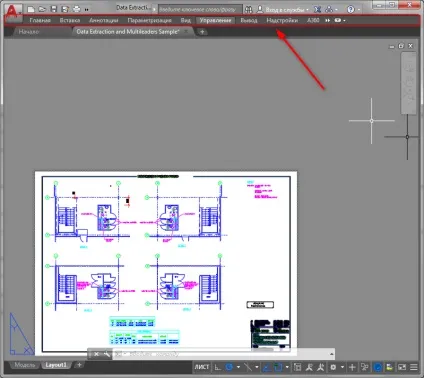Close the command line with X
Screen dimensions: 424x378
click(x=96, y=354)
